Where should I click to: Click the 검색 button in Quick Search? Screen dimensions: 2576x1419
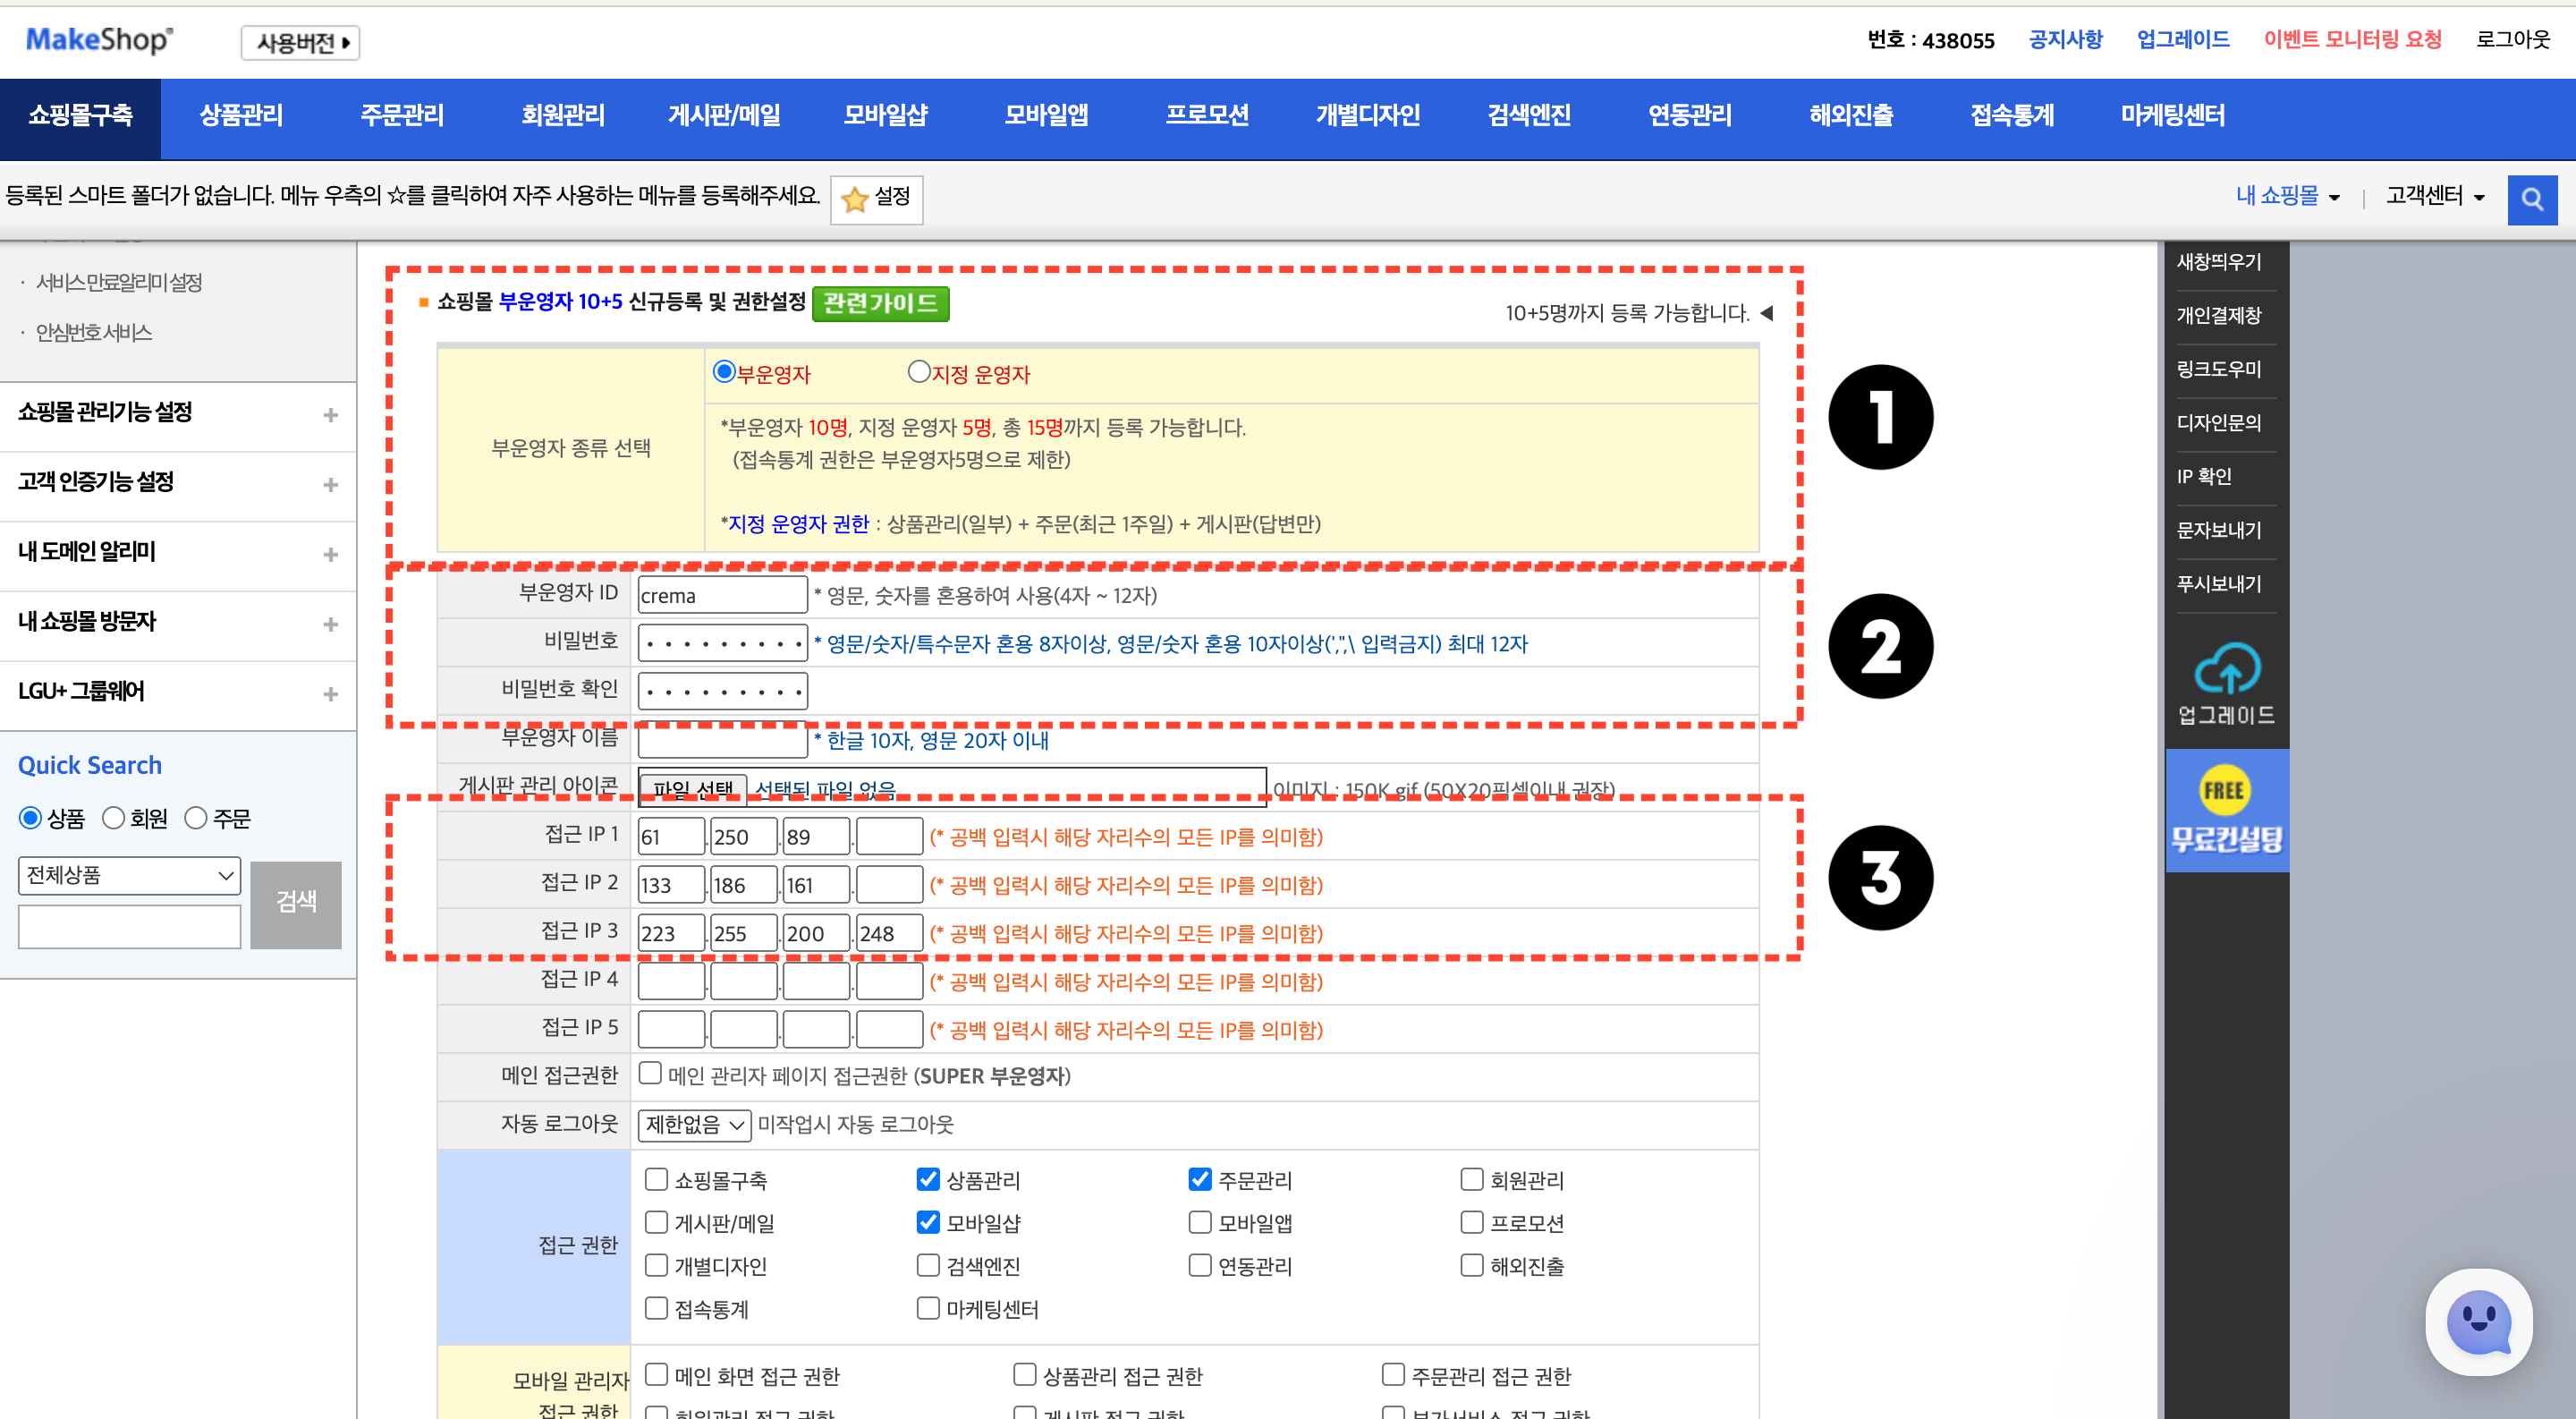click(x=295, y=903)
